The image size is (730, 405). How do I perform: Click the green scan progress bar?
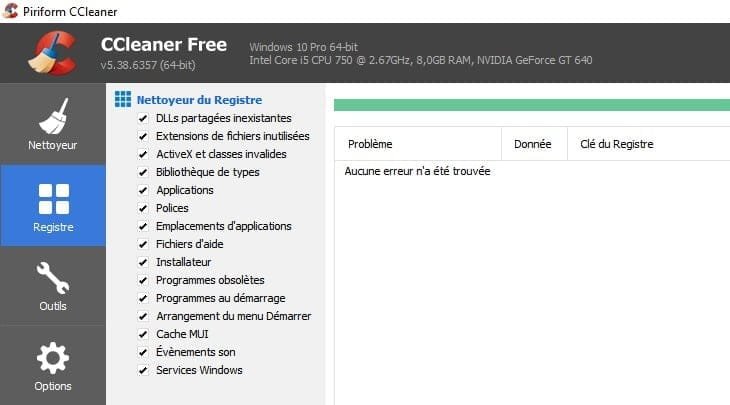point(532,105)
